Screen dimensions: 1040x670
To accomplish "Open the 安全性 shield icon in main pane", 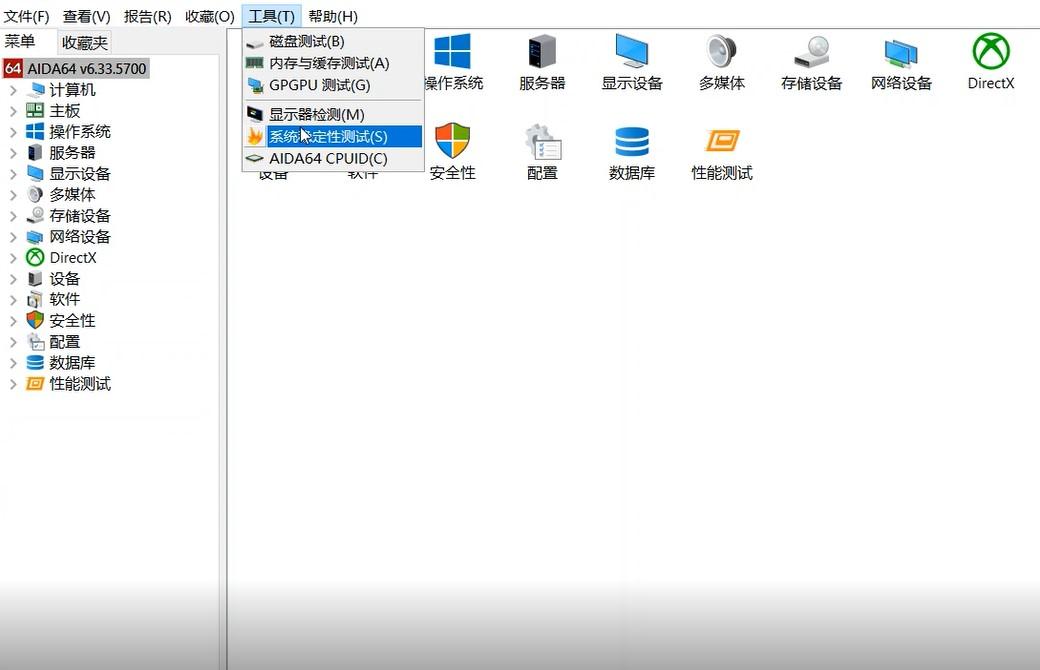I will click(452, 140).
